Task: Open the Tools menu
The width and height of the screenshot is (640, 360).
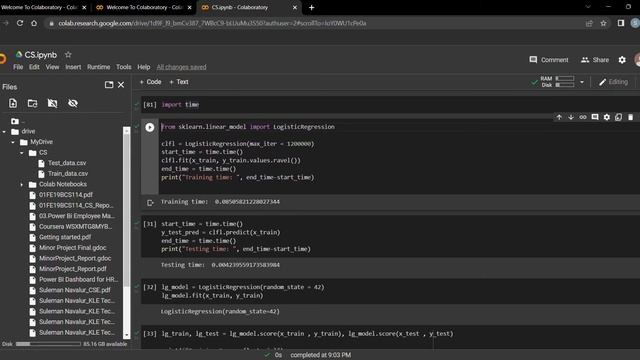Action: coord(124,67)
